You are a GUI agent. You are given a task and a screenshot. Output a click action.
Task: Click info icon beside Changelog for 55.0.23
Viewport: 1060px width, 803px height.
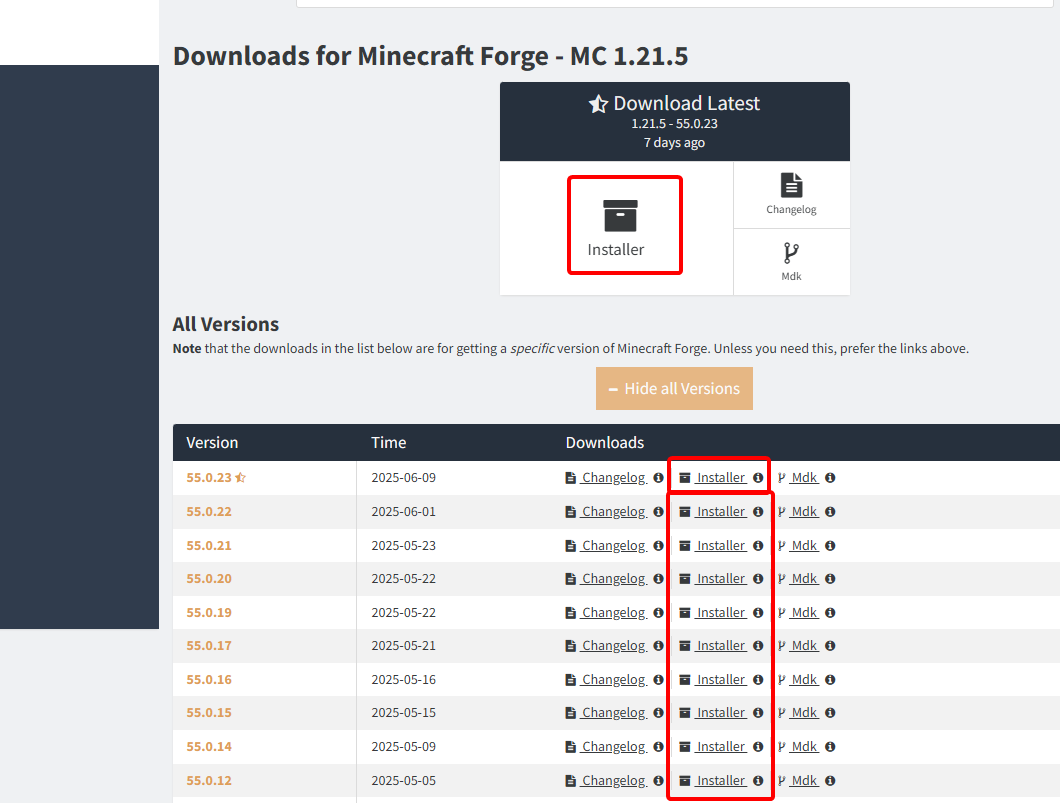click(658, 478)
